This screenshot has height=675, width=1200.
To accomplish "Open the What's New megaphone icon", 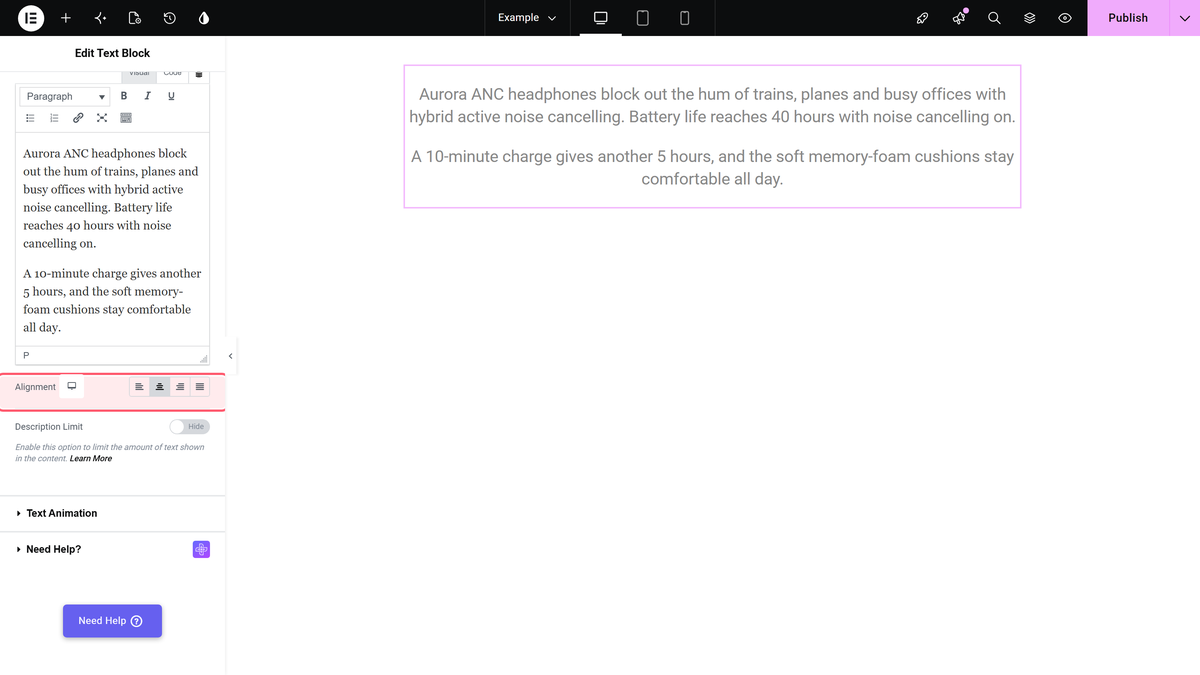I will pos(959,18).
